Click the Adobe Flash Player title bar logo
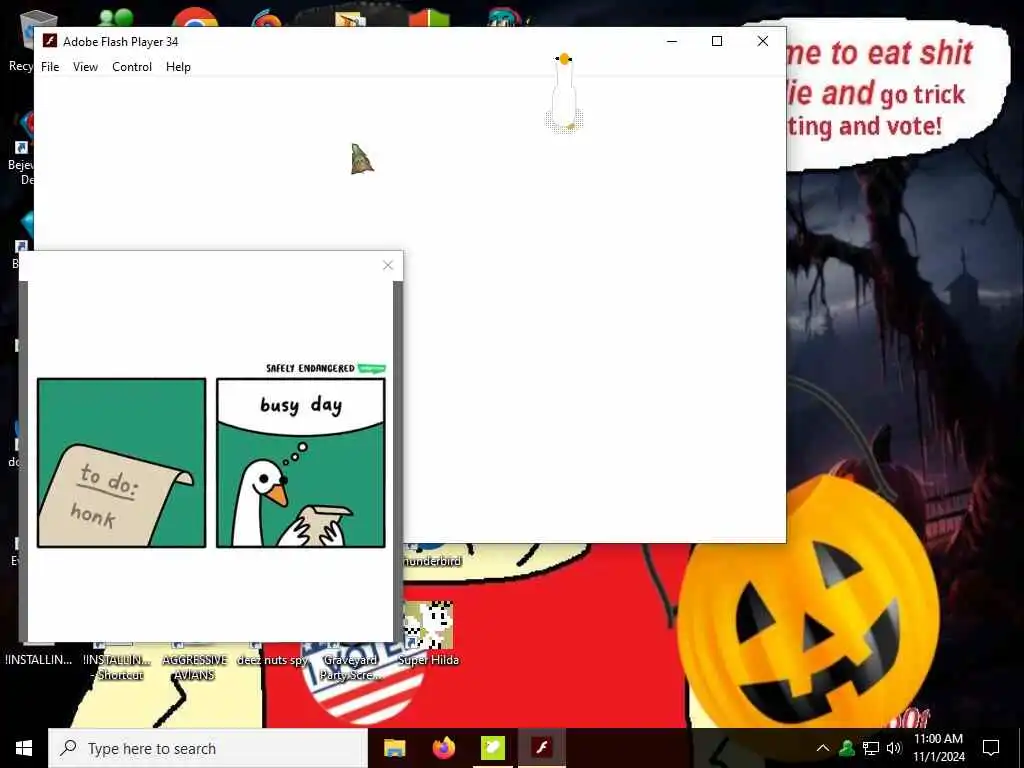Image resolution: width=1024 pixels, height=768 pixels. [x=50, y=41]
